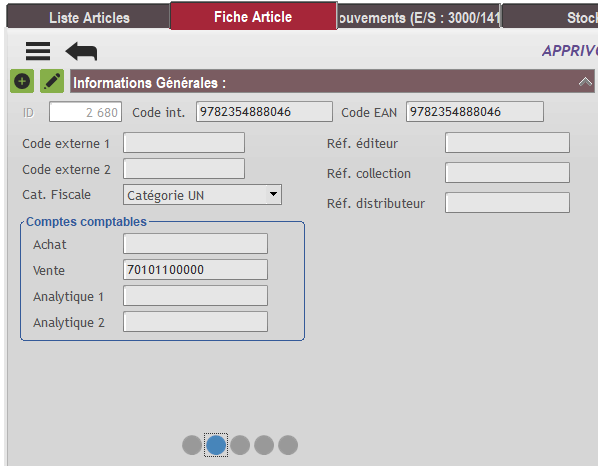The image size is (598, 466).
Task: Switch to the Liste Articles tab
Action: [x=89, y=18]
